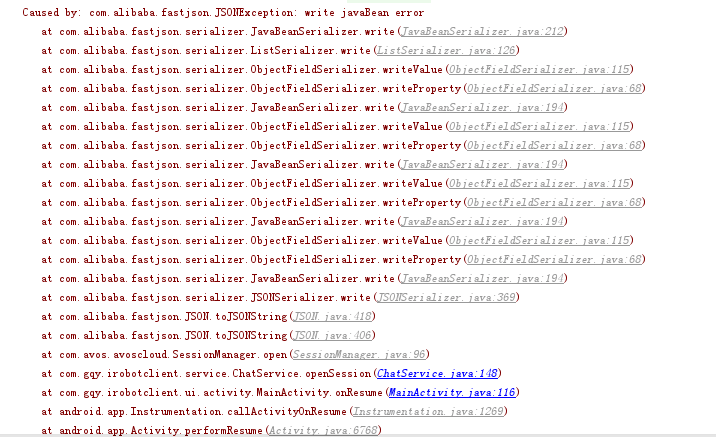The height and width of the screenshot is (437, 716).
Task: Click last ObjectFieldSerializer.java:115 link
Action: pos(539,241)
